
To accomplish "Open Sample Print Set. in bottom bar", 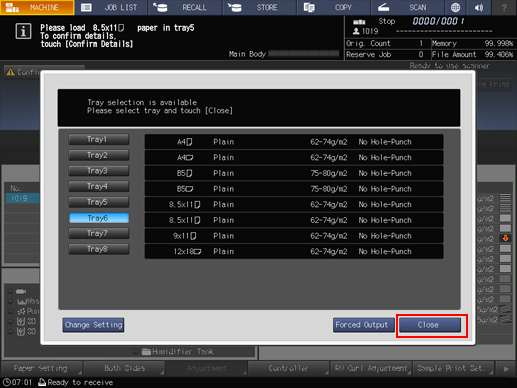I will click(453, 368).
